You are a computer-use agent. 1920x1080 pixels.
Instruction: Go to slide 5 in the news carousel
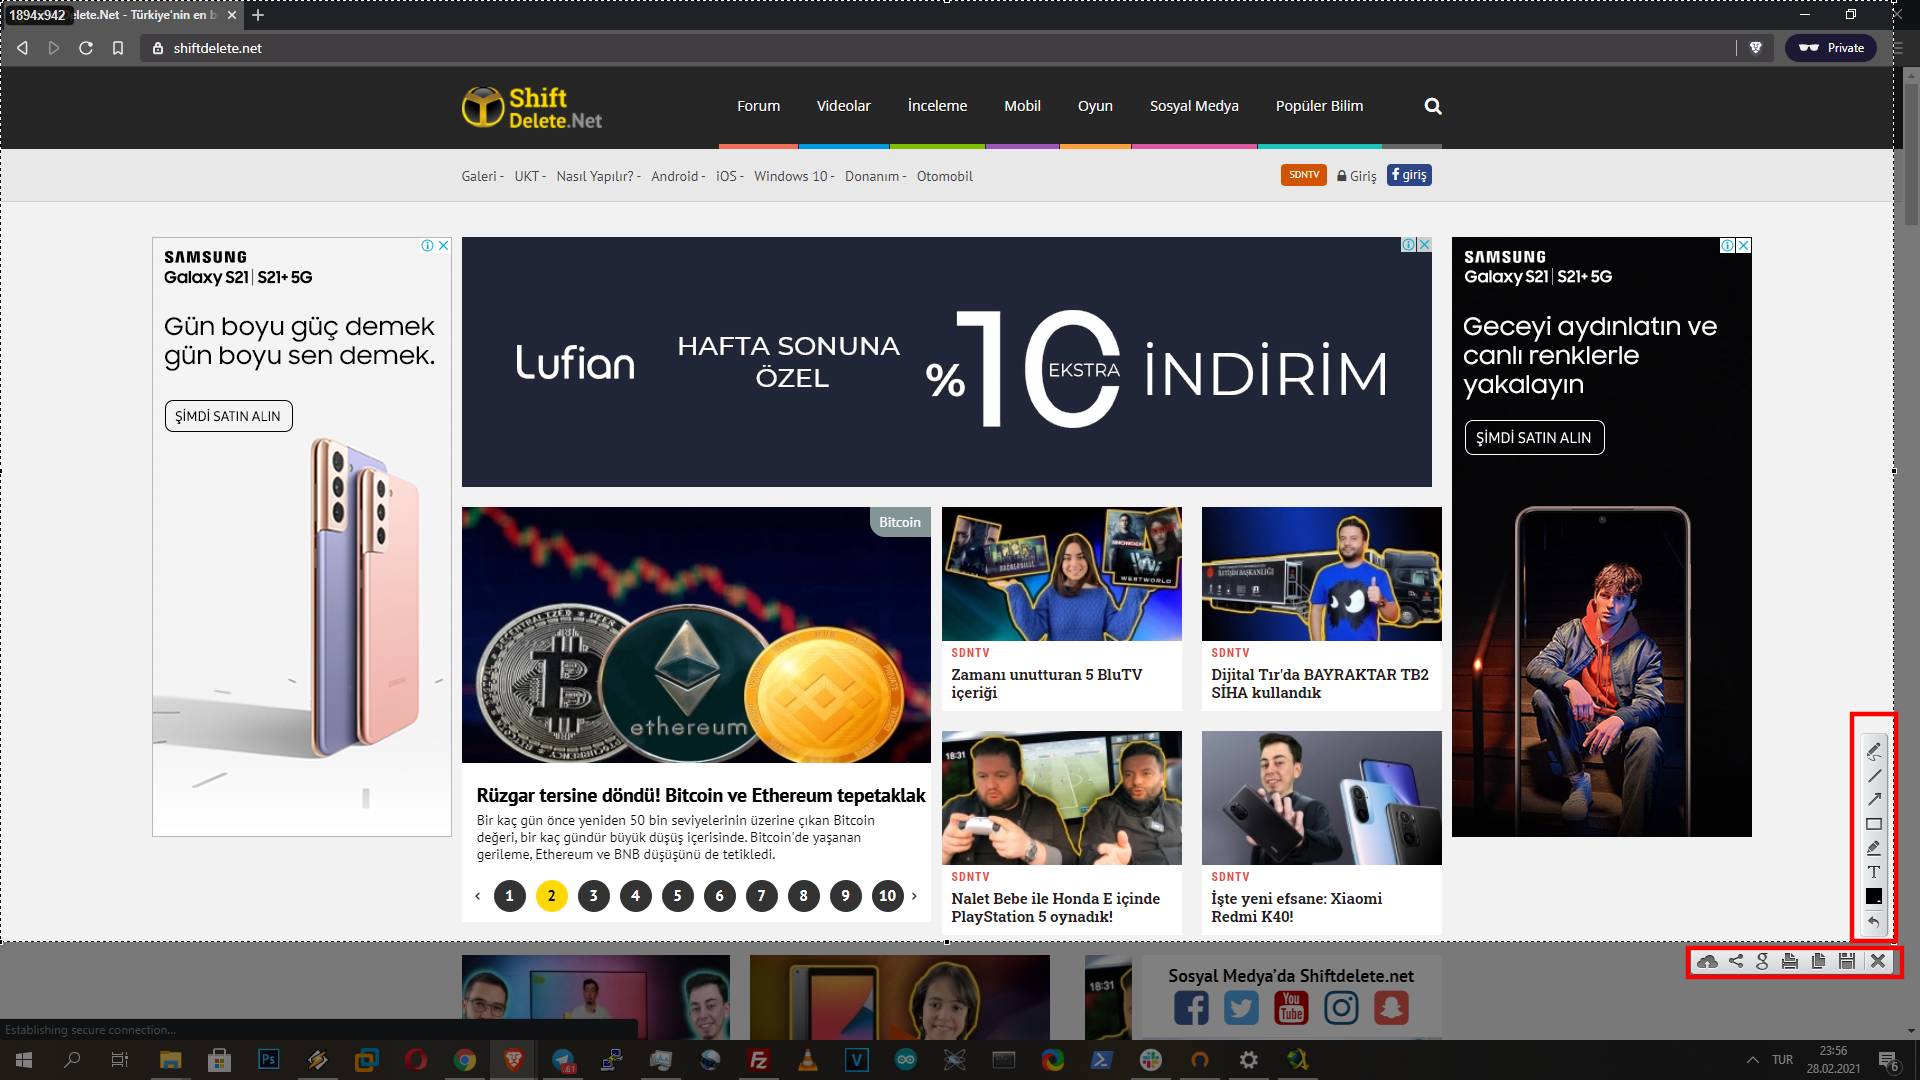[x=677, y=896]
